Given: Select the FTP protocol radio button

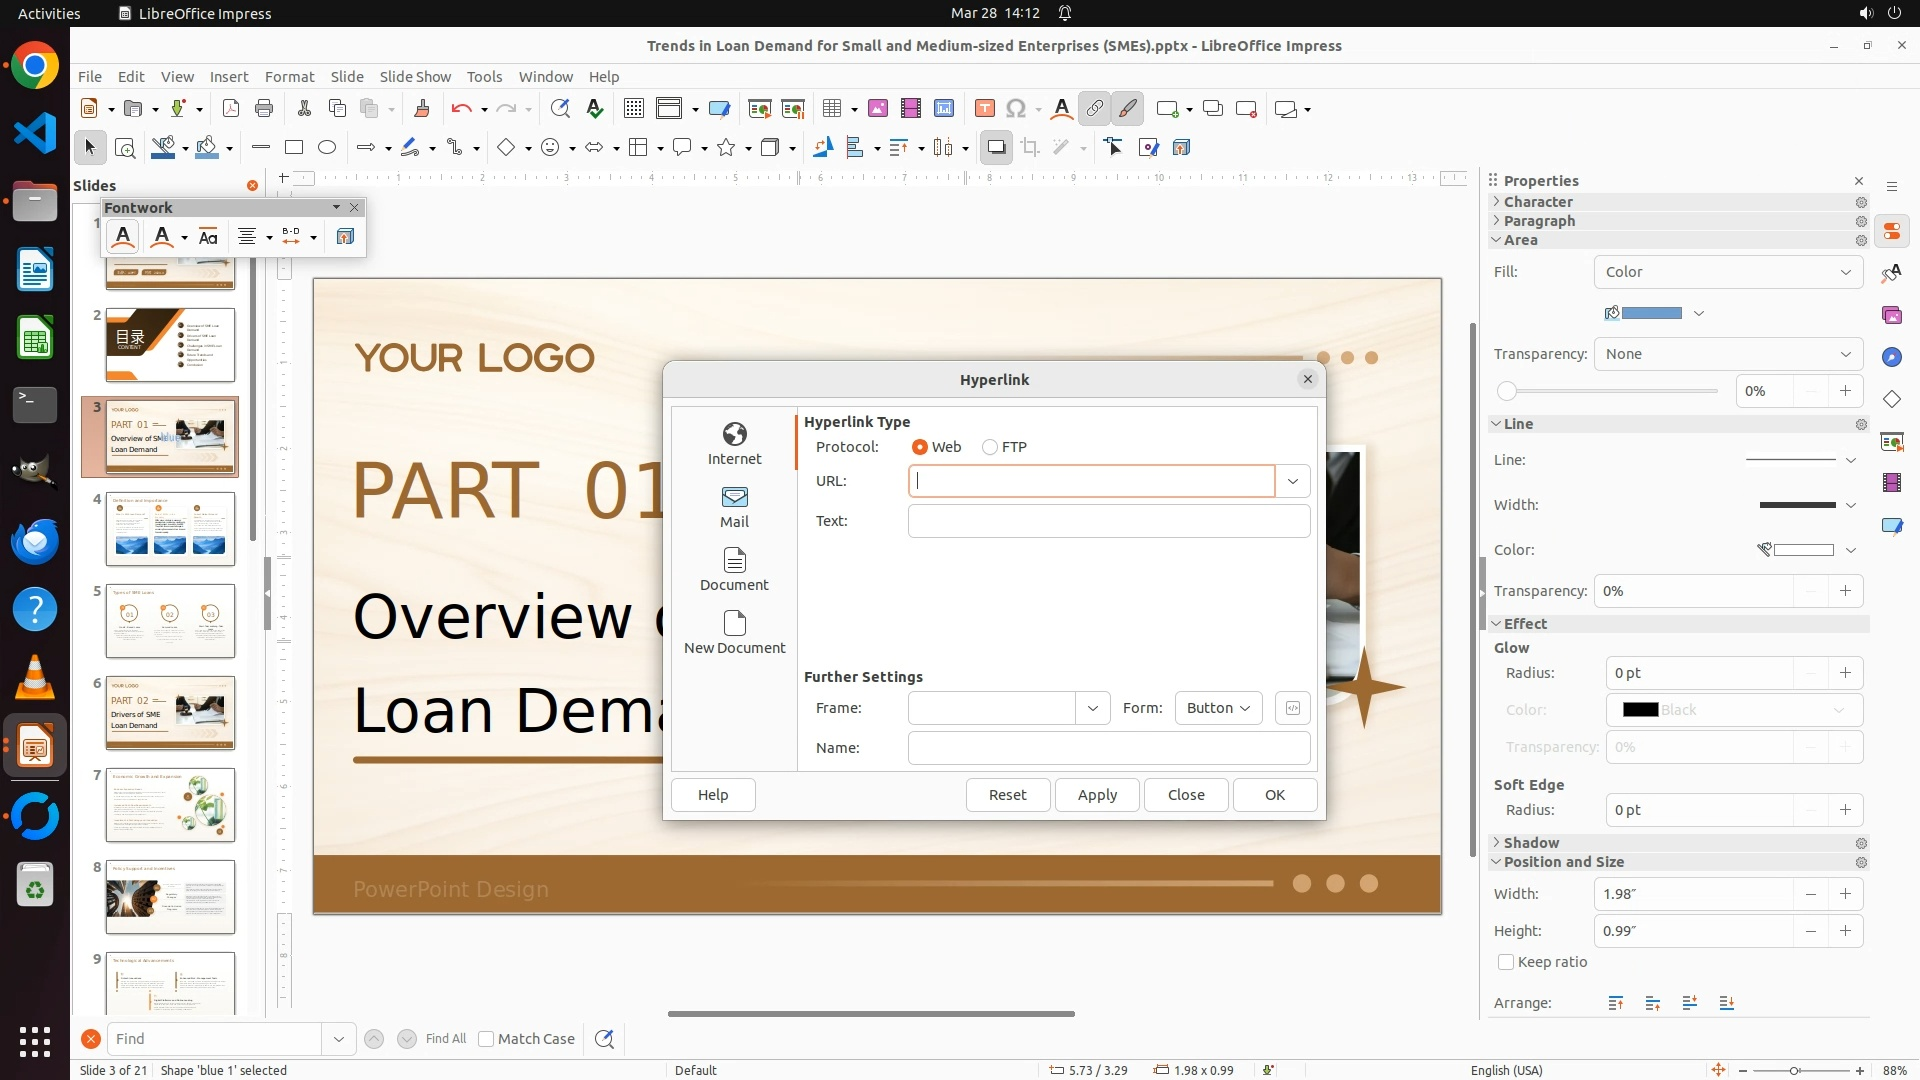Looking at the screenshot, I should point(990,447).
